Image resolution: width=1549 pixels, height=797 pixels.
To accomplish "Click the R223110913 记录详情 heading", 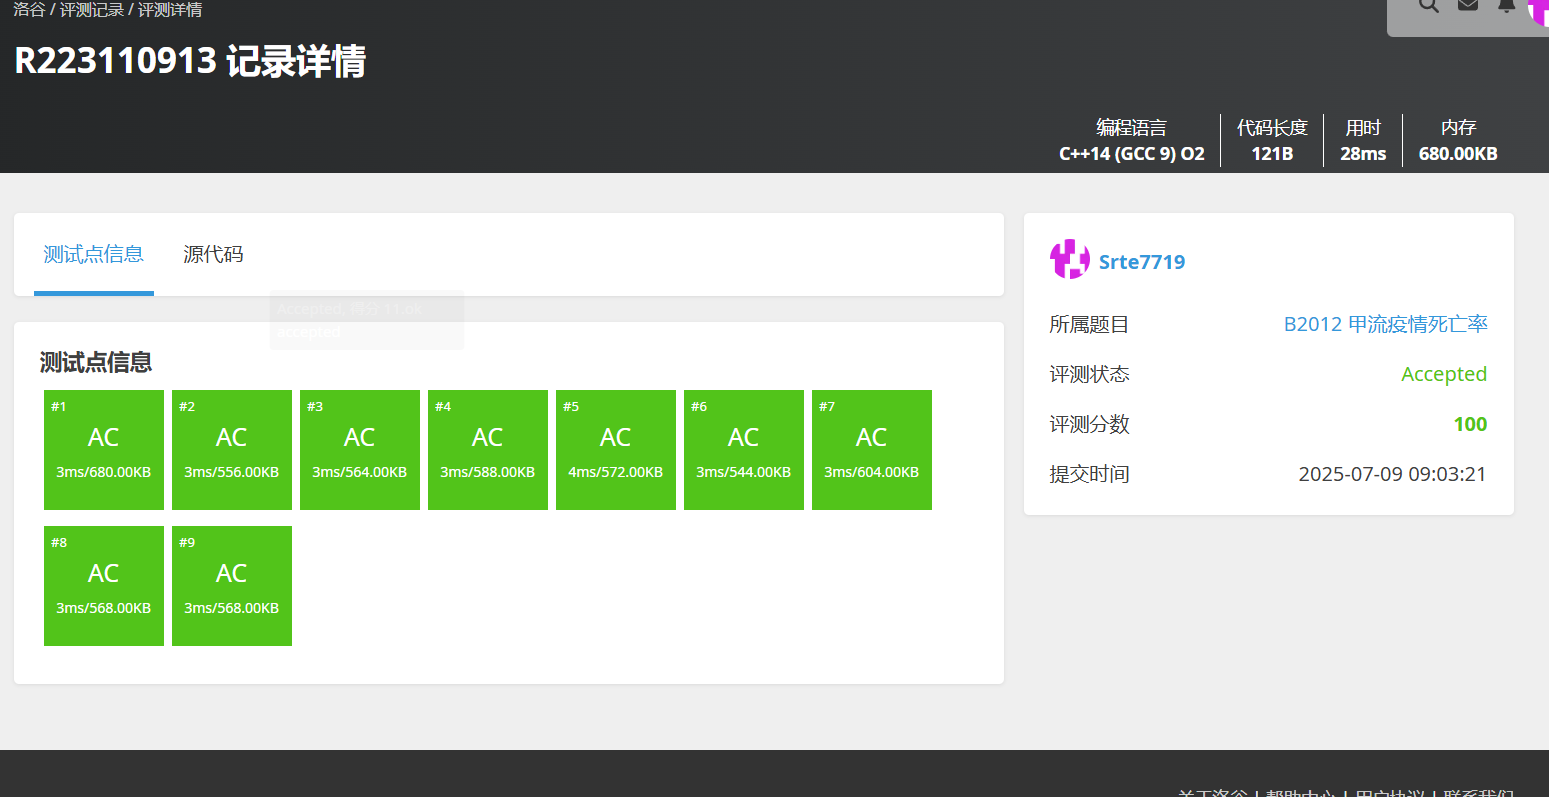I will click(190, 61).
